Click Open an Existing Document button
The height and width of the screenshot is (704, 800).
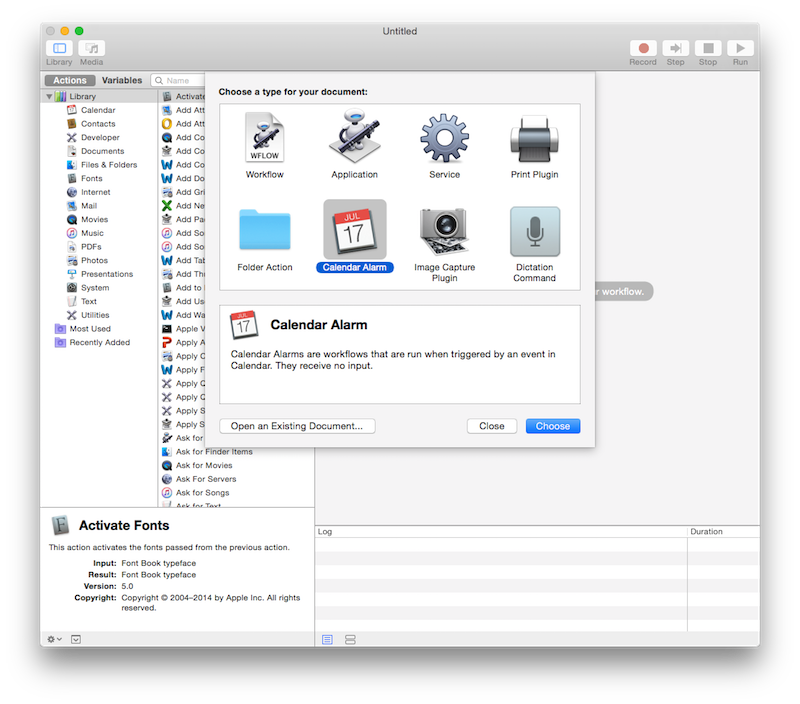[x=297, y=426]
